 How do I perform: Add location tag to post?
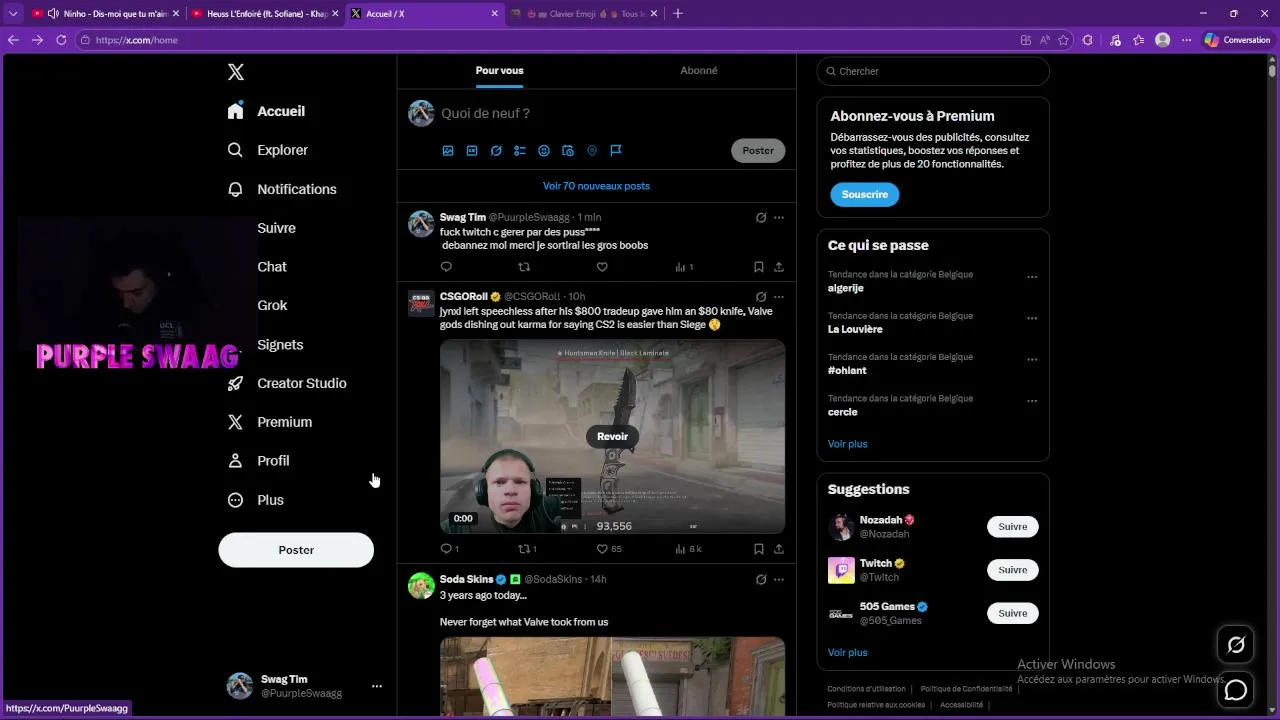pos(592,151)
